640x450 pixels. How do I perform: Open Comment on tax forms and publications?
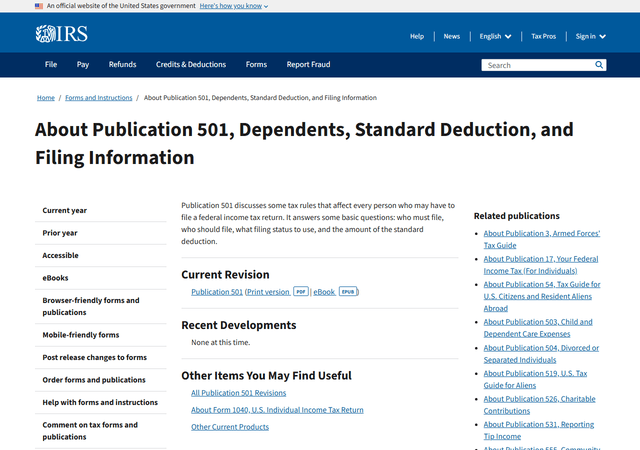101,431
